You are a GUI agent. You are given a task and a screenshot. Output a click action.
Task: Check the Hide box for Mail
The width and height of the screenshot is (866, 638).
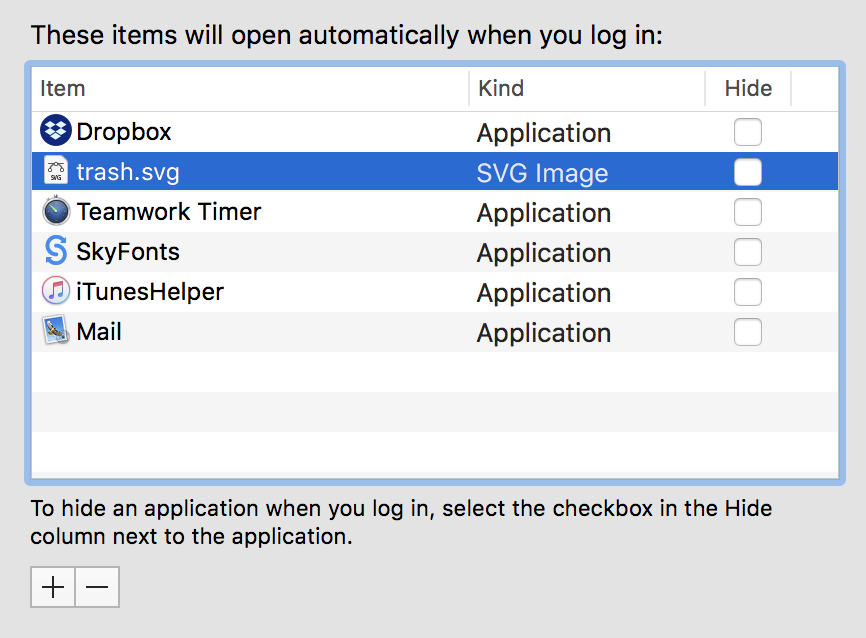[x=747, y=332]
